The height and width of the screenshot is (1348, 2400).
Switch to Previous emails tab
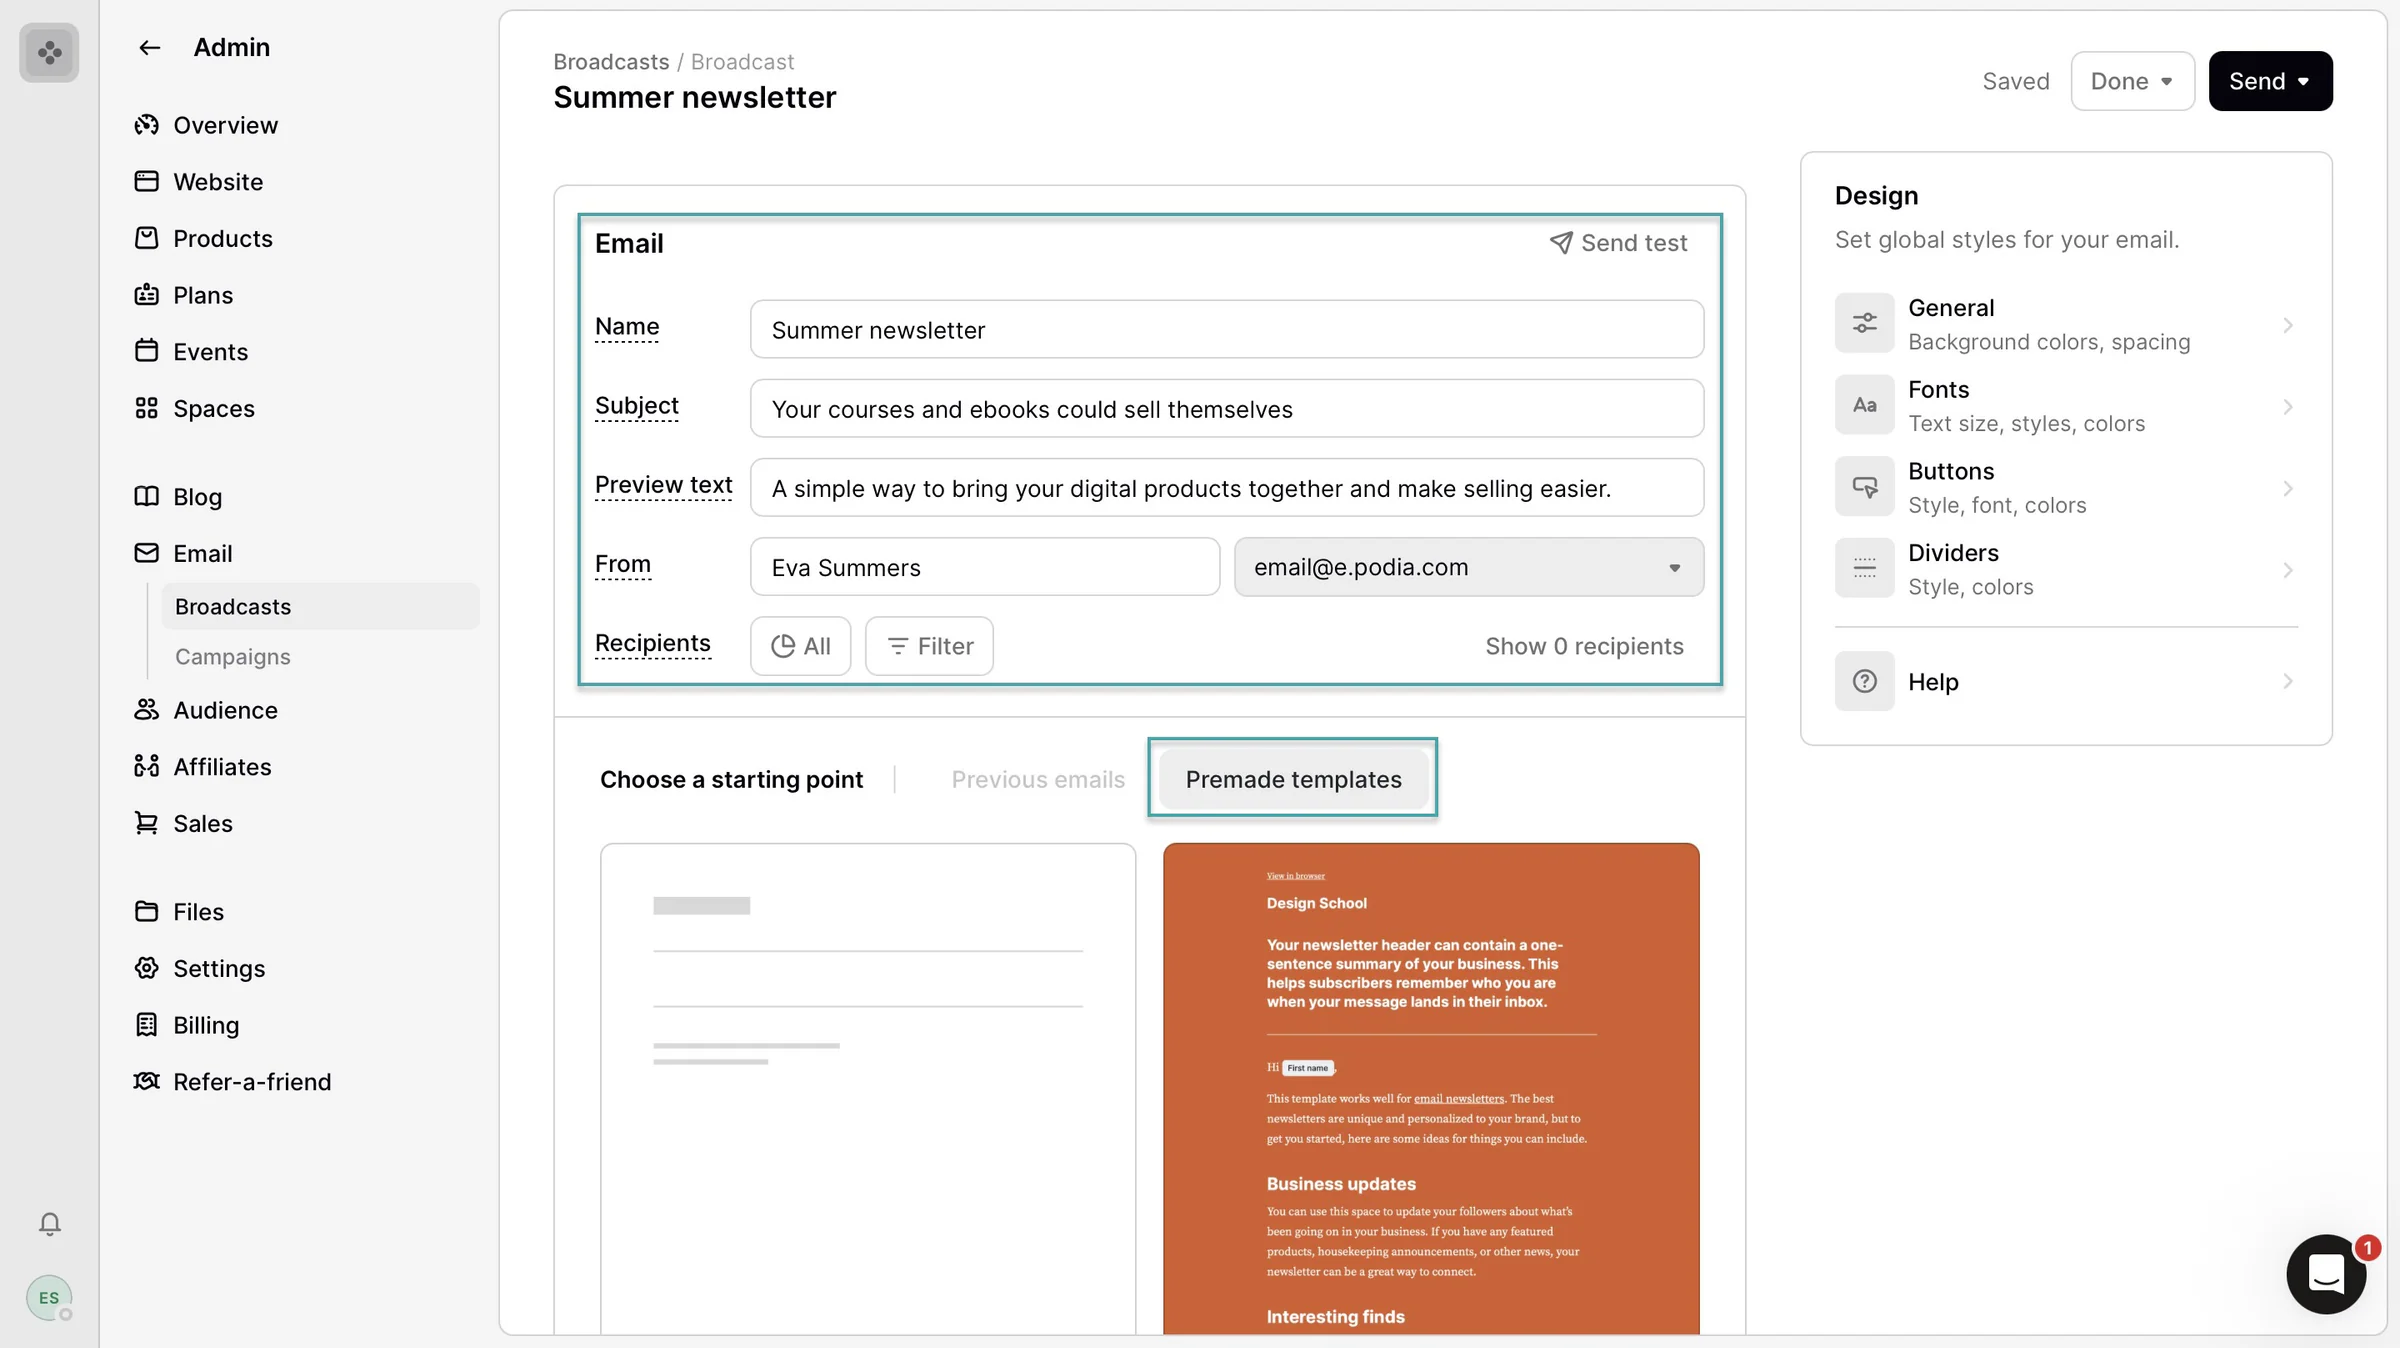pyautogui.click(x=1038, y=779)
